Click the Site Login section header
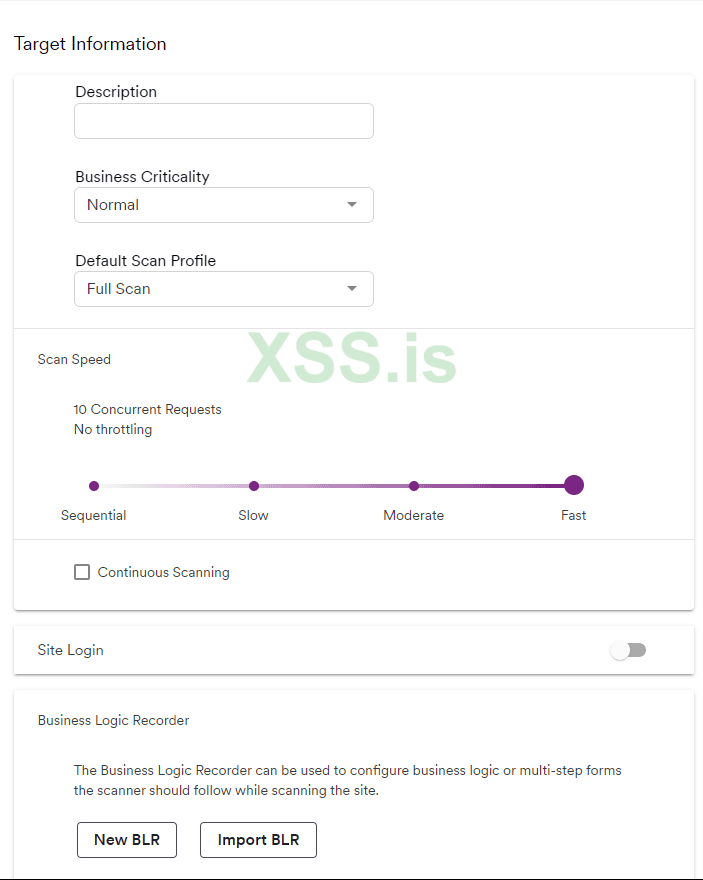The image size is (703, 880). [x=71, y=651]
